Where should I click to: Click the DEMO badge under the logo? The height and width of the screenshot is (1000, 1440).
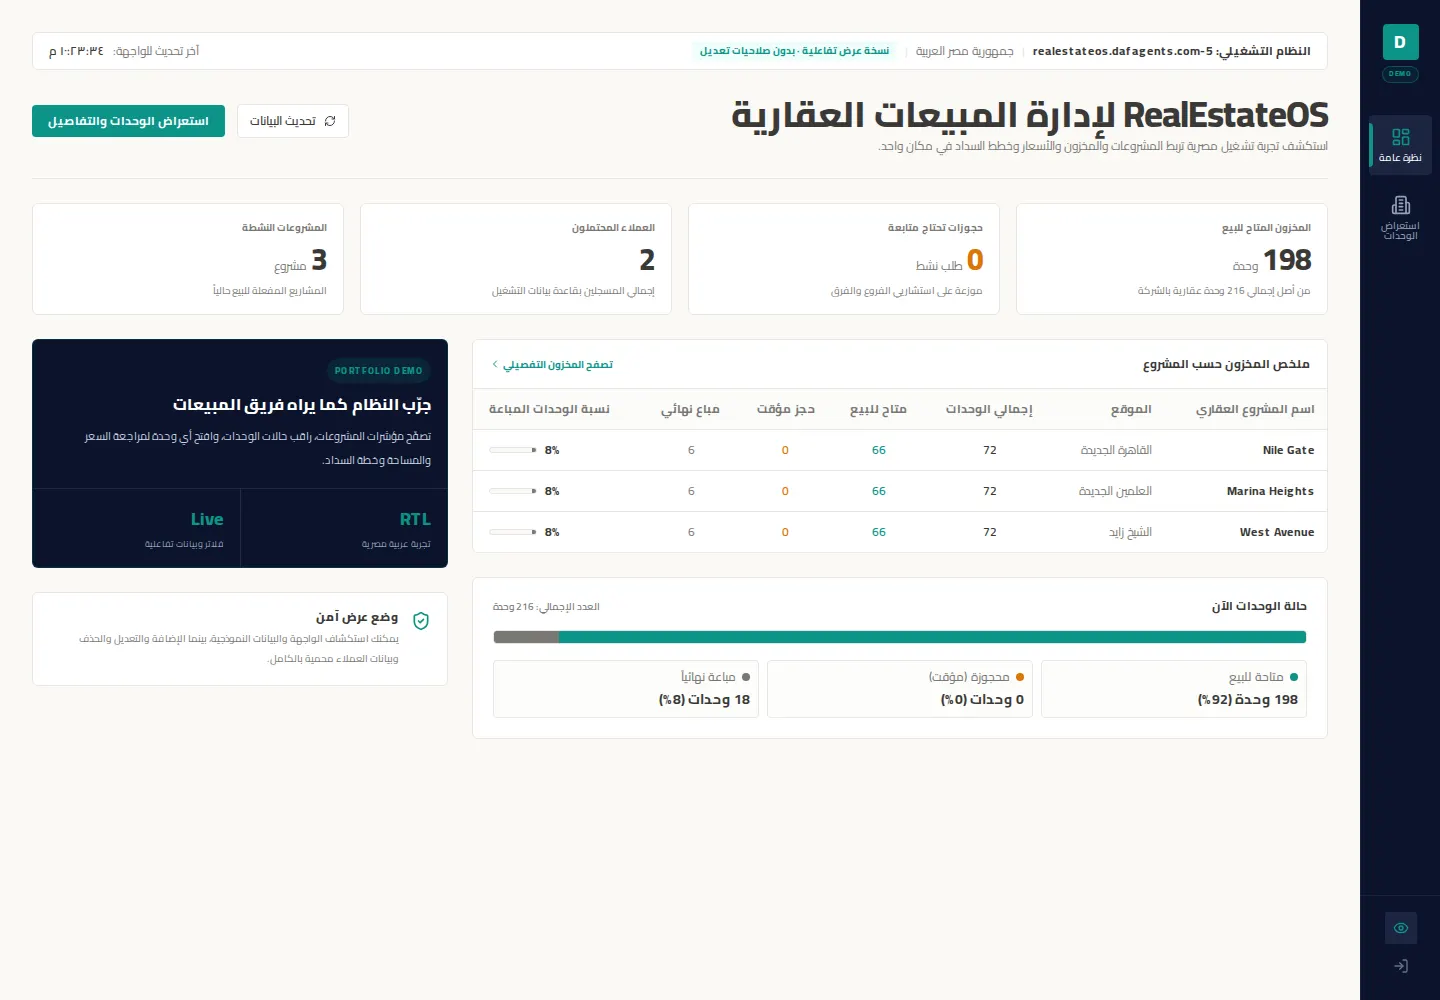(1400, 74)
